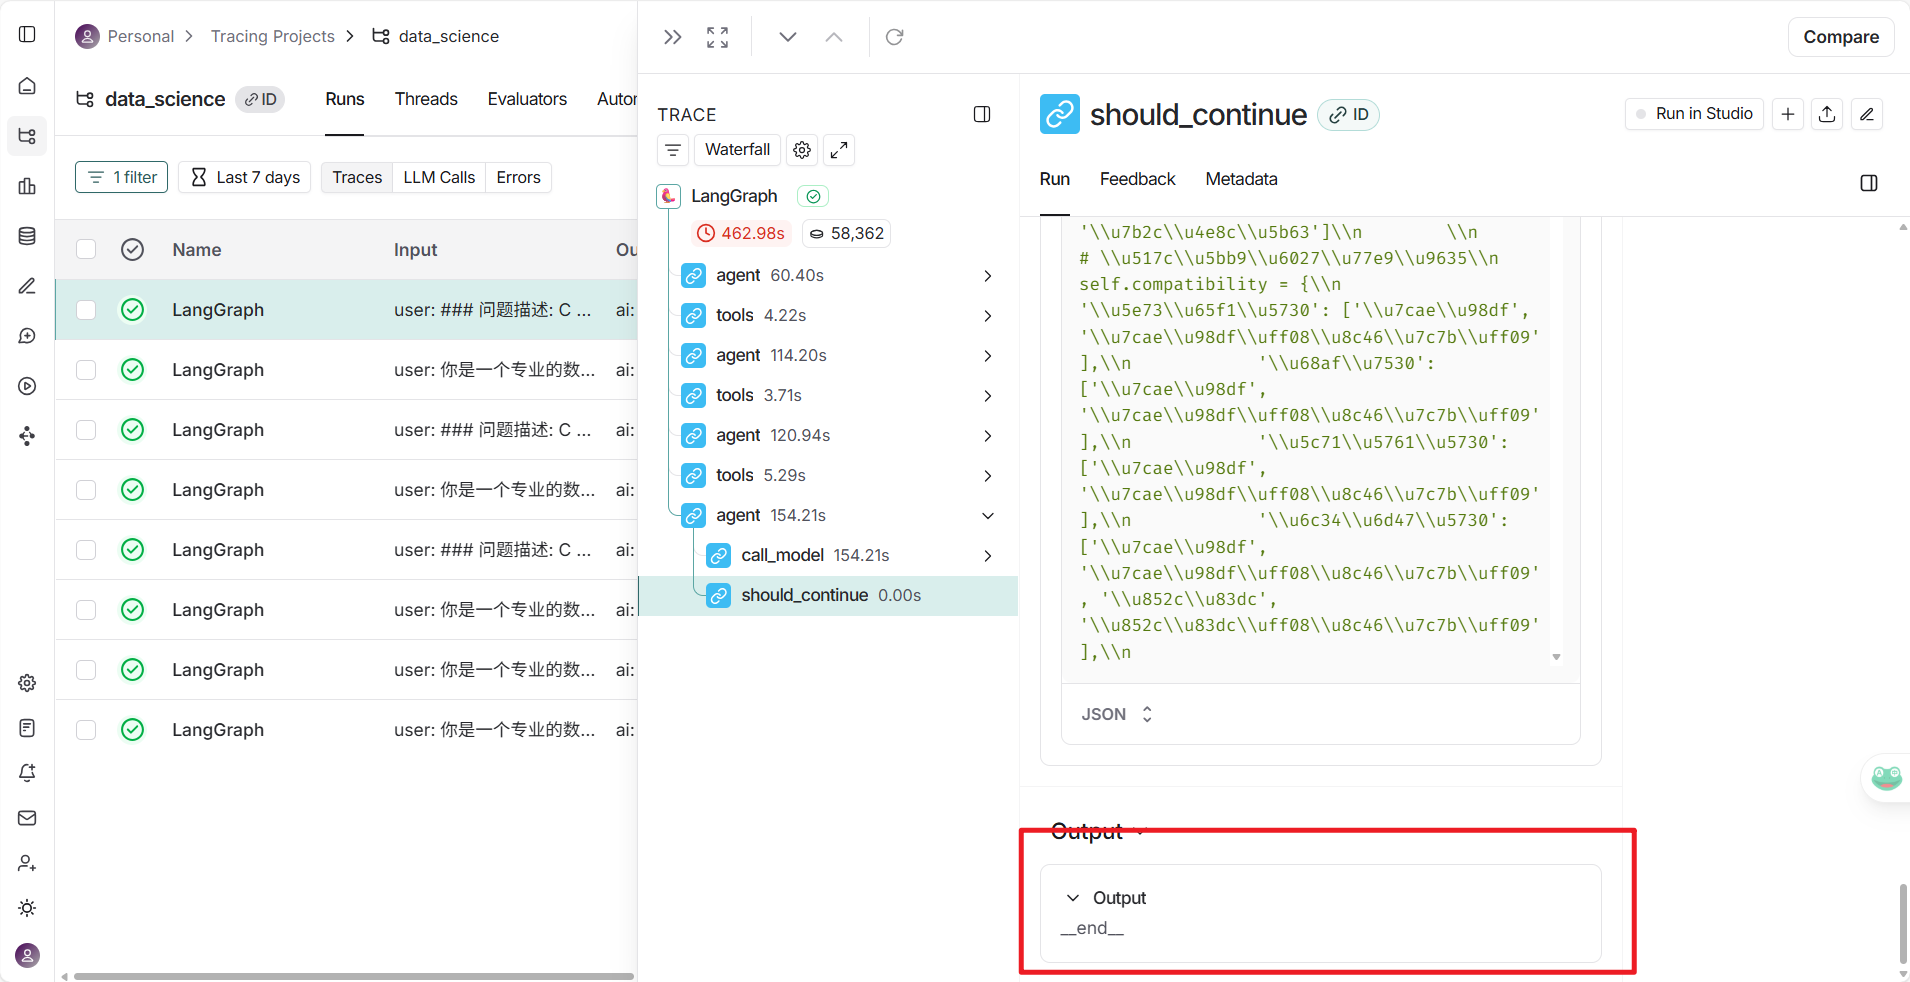Viewport: 1910px width, 982px height.
Task: Switch to the Threads tab
Action: (x=426, y=99)
